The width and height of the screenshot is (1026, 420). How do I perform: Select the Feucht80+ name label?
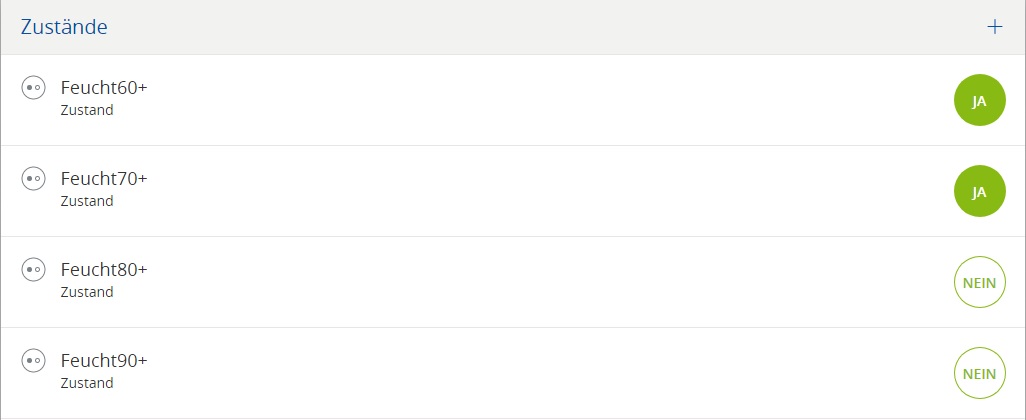pyautogui.click(x=104, y=270)
